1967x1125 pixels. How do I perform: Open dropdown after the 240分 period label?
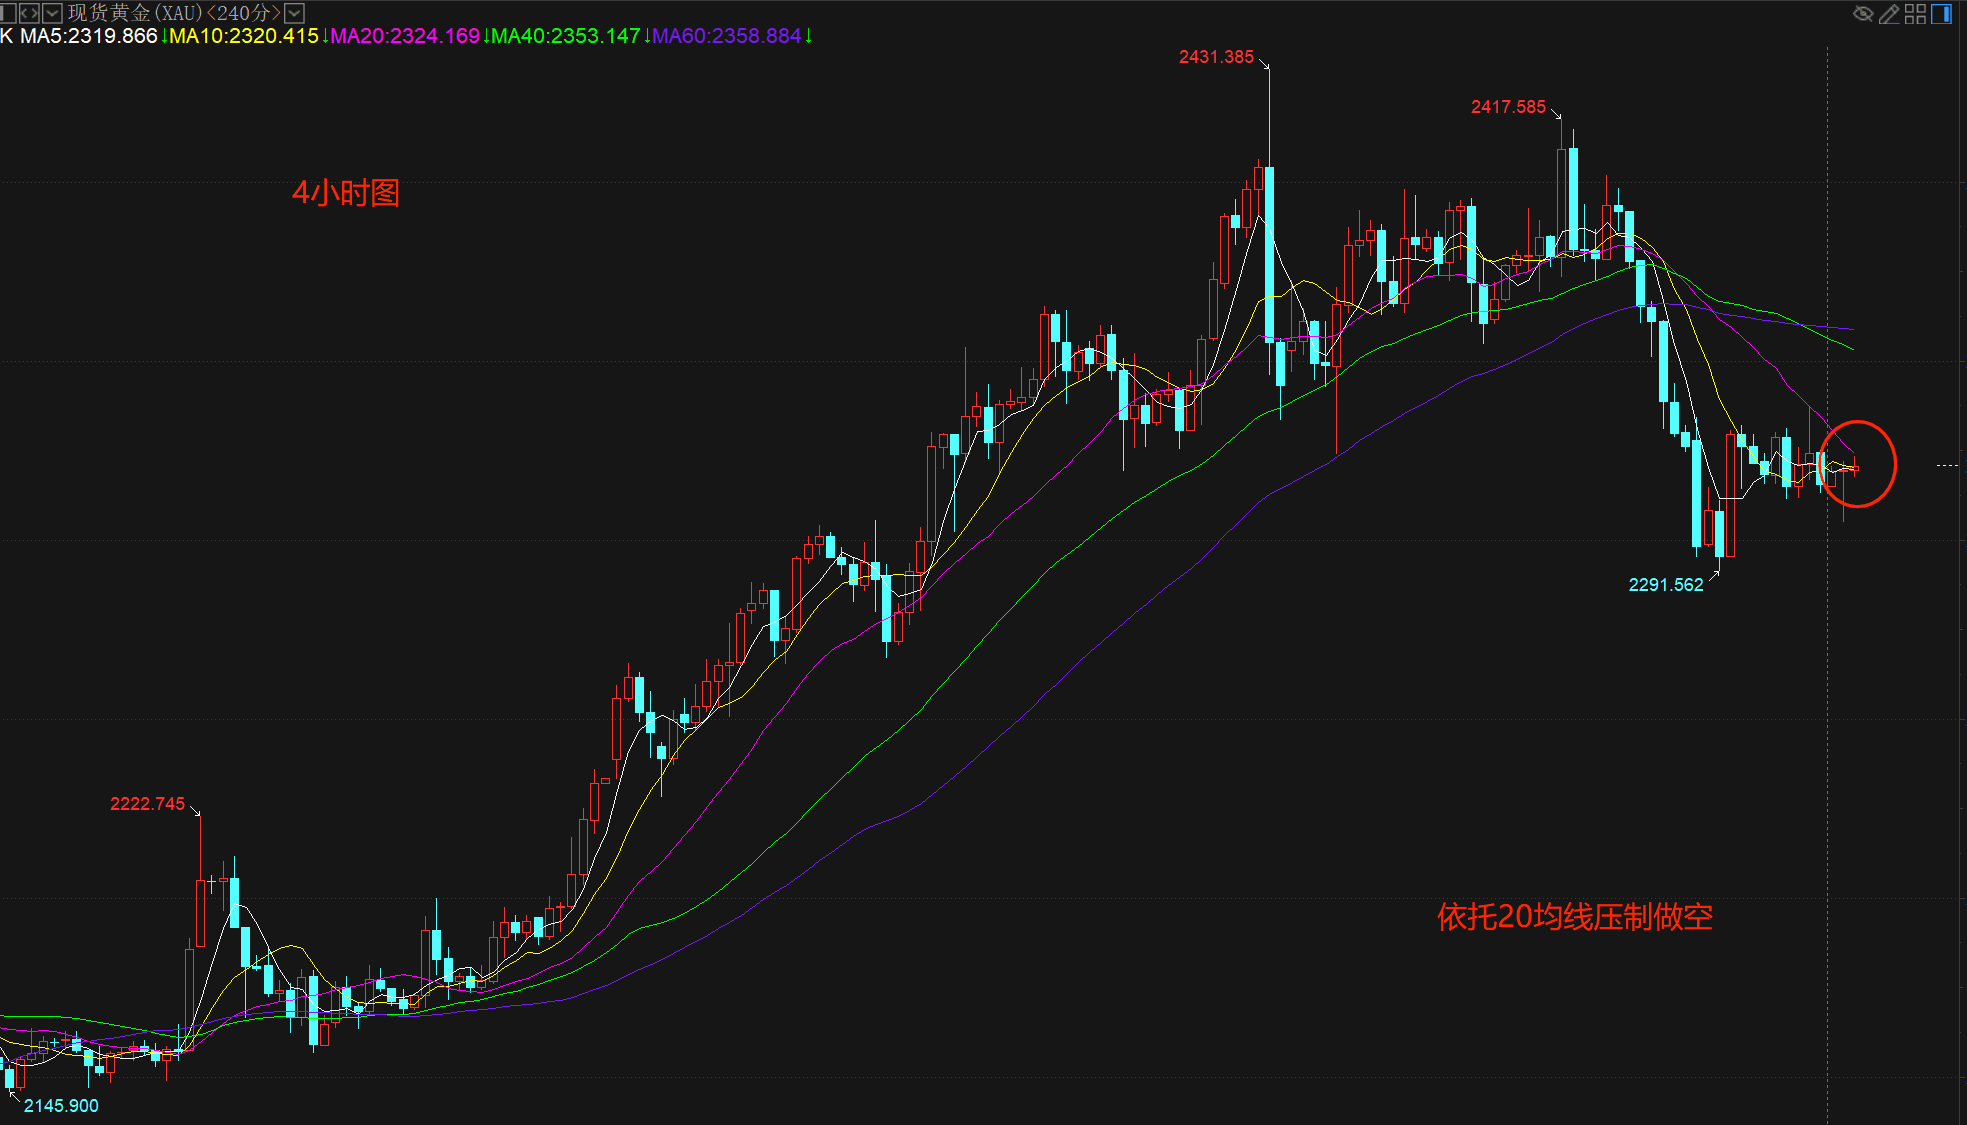[294, 13]
